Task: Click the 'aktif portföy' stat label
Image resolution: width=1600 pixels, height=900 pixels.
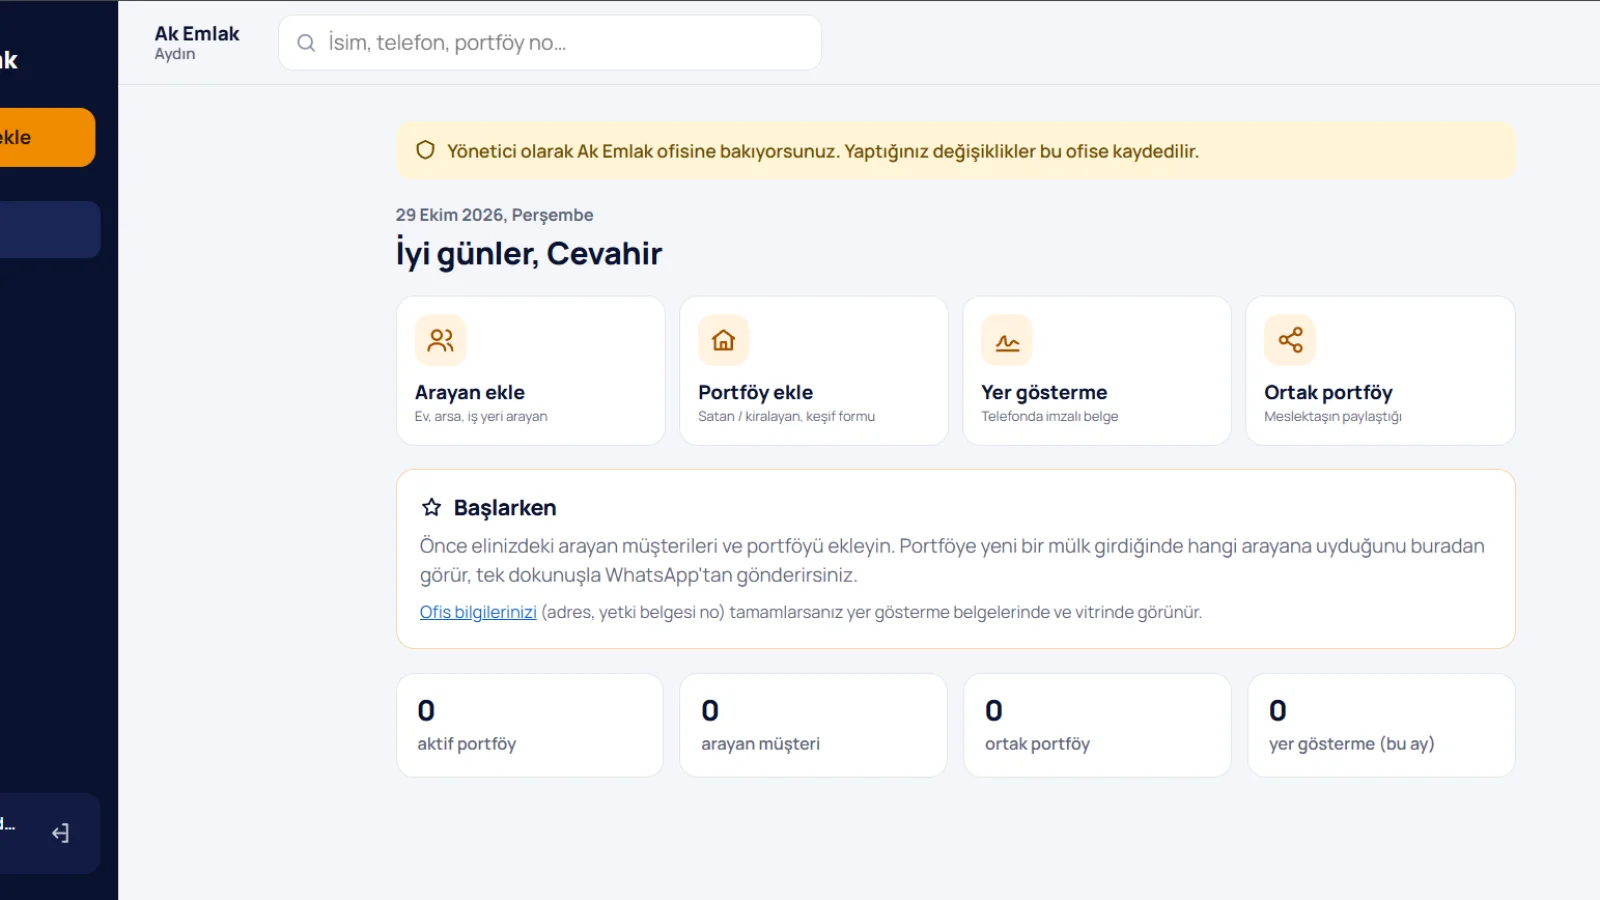Action: [x=467, y=744]
